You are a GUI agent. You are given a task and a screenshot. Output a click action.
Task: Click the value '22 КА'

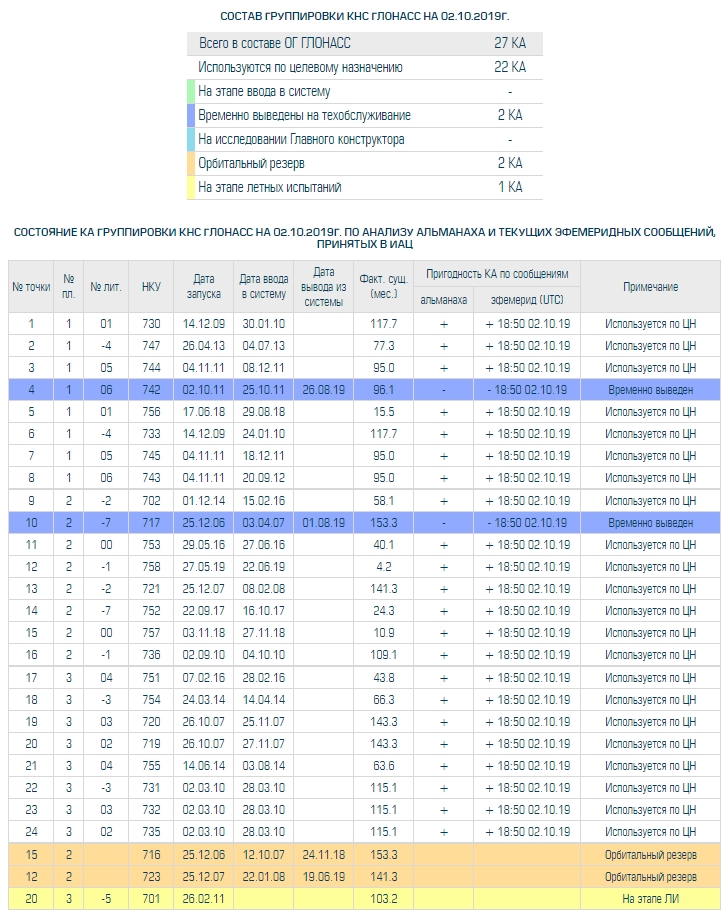click(510, 67)
